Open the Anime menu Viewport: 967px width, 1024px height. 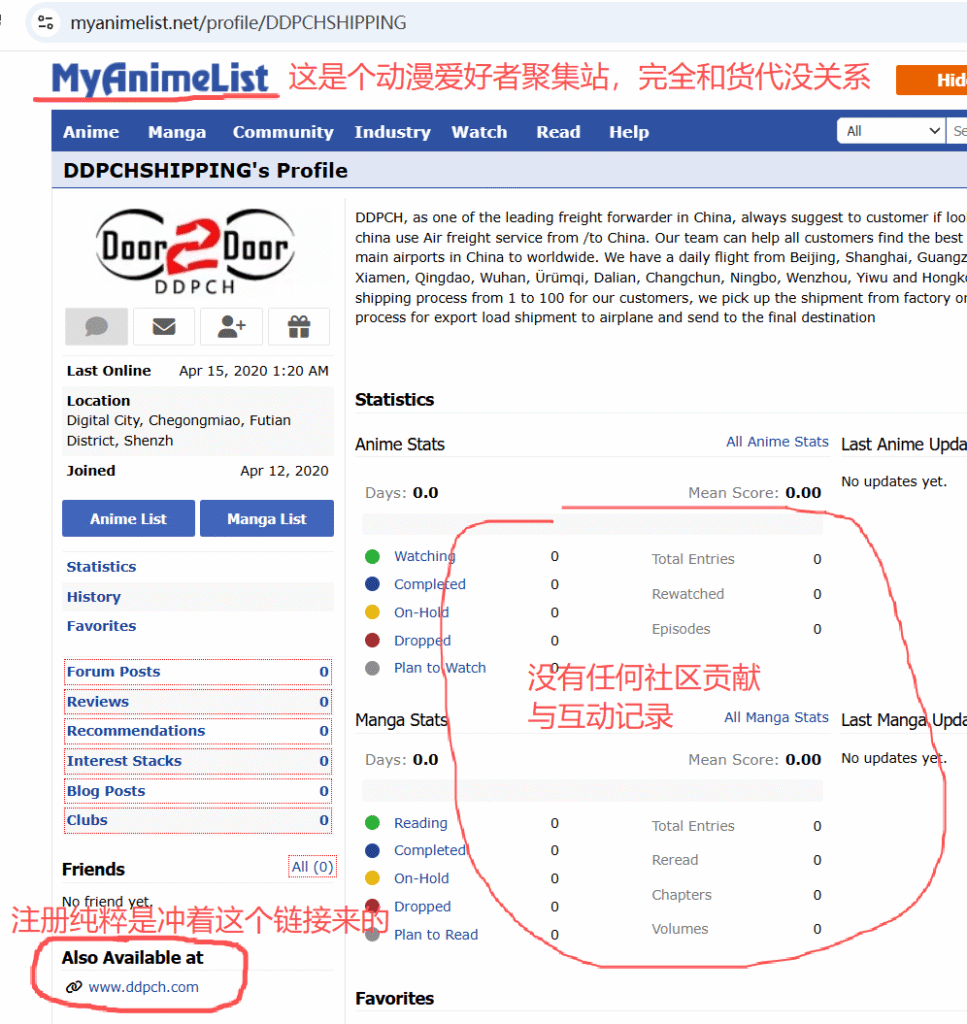point(91,132)
